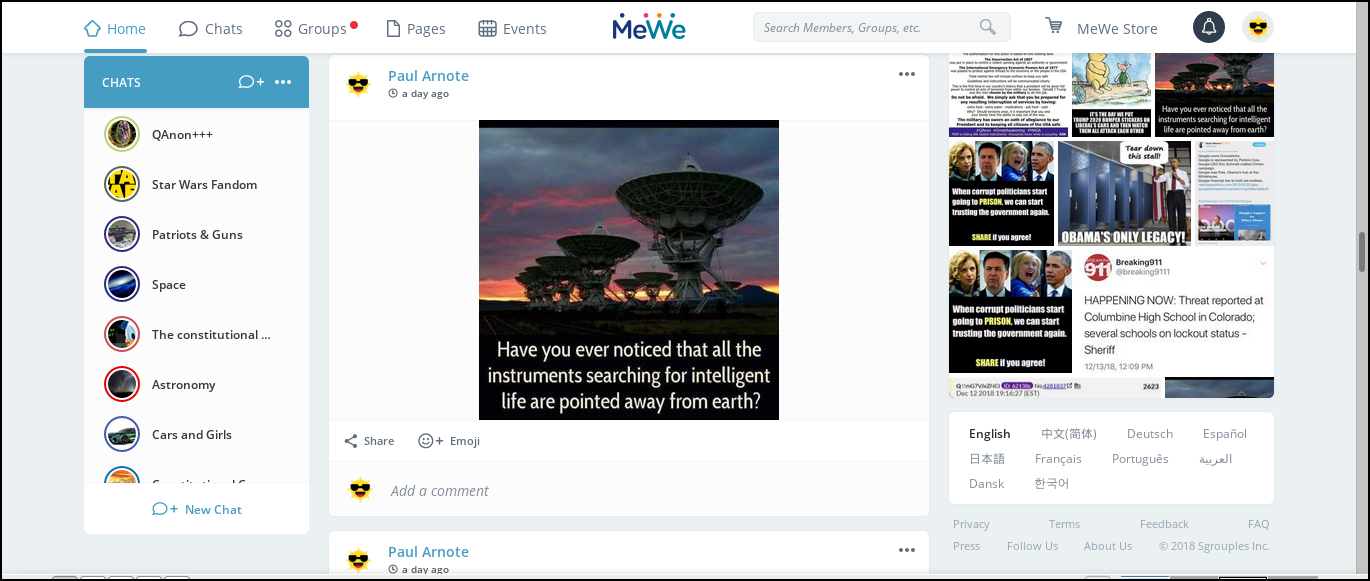Image resolution: width=1370 pixels, height=581 pixels.
Task: Open small telescope thumbnail in gallery
Action: (x=1214, y=94)
